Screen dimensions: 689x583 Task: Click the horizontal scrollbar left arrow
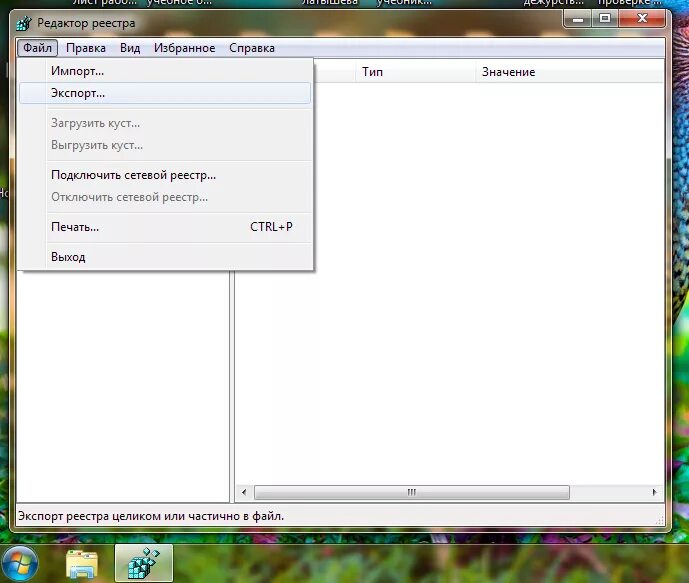point(244,492)
